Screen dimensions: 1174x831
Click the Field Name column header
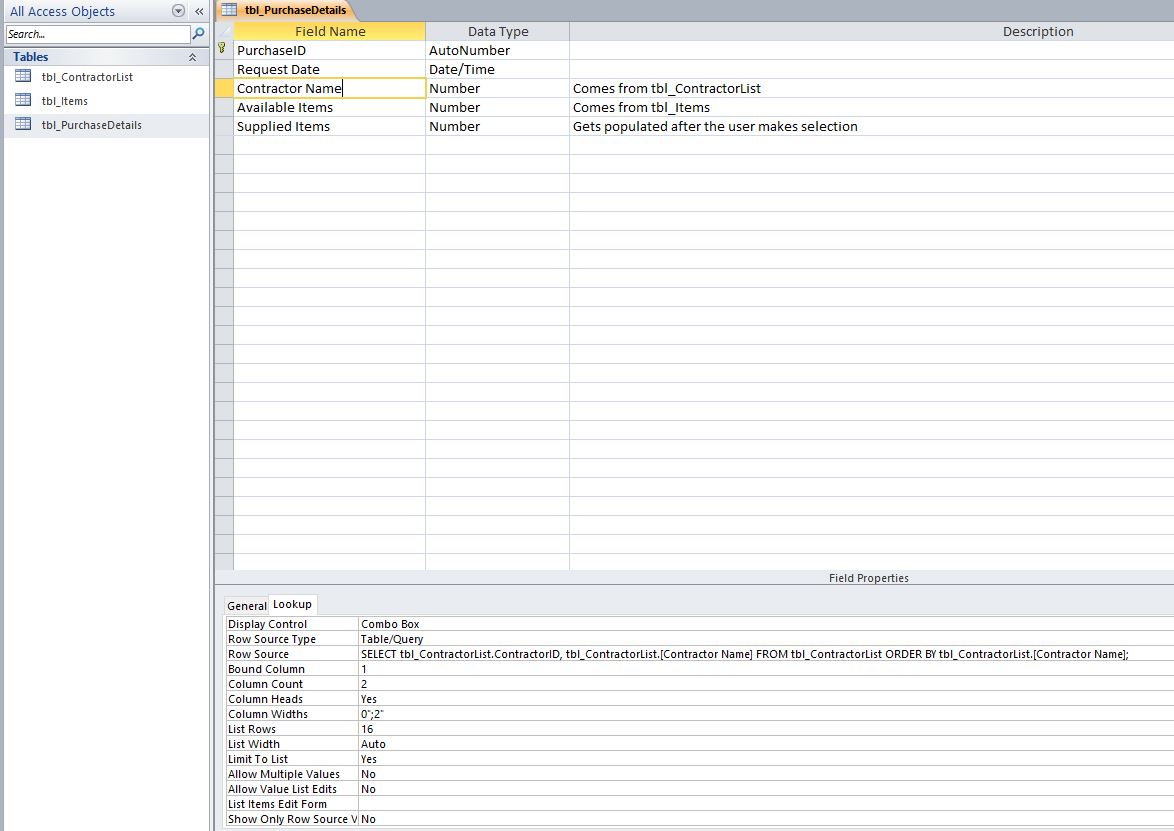point(329,31)
